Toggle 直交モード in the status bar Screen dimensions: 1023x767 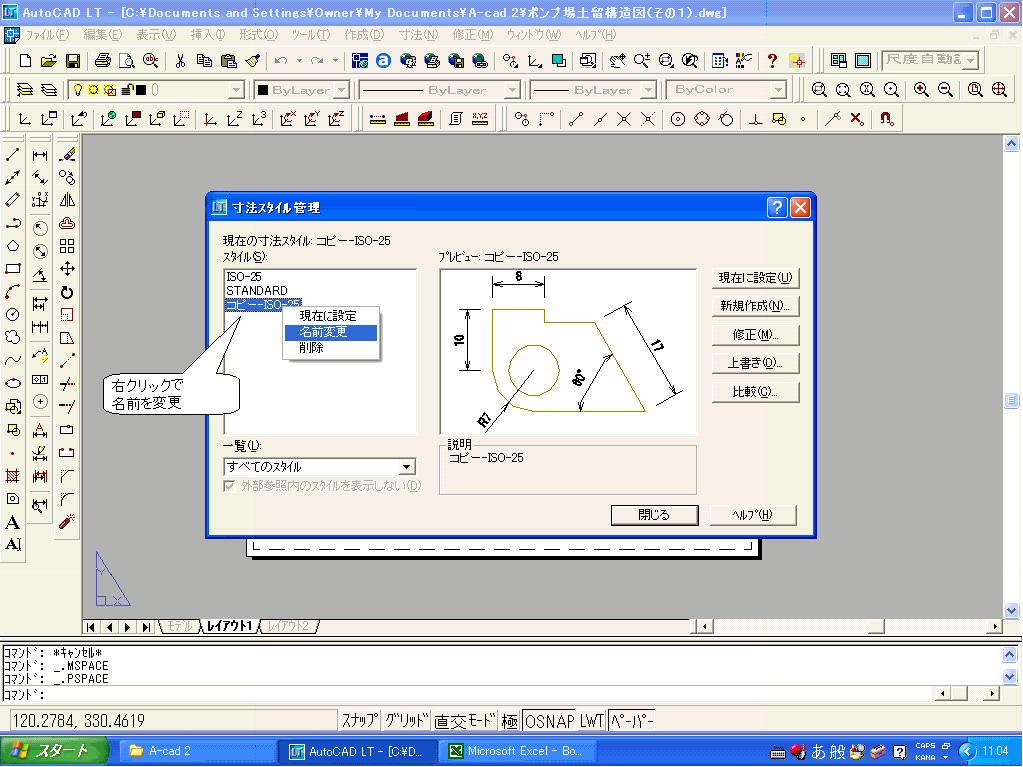click(465, 721)
